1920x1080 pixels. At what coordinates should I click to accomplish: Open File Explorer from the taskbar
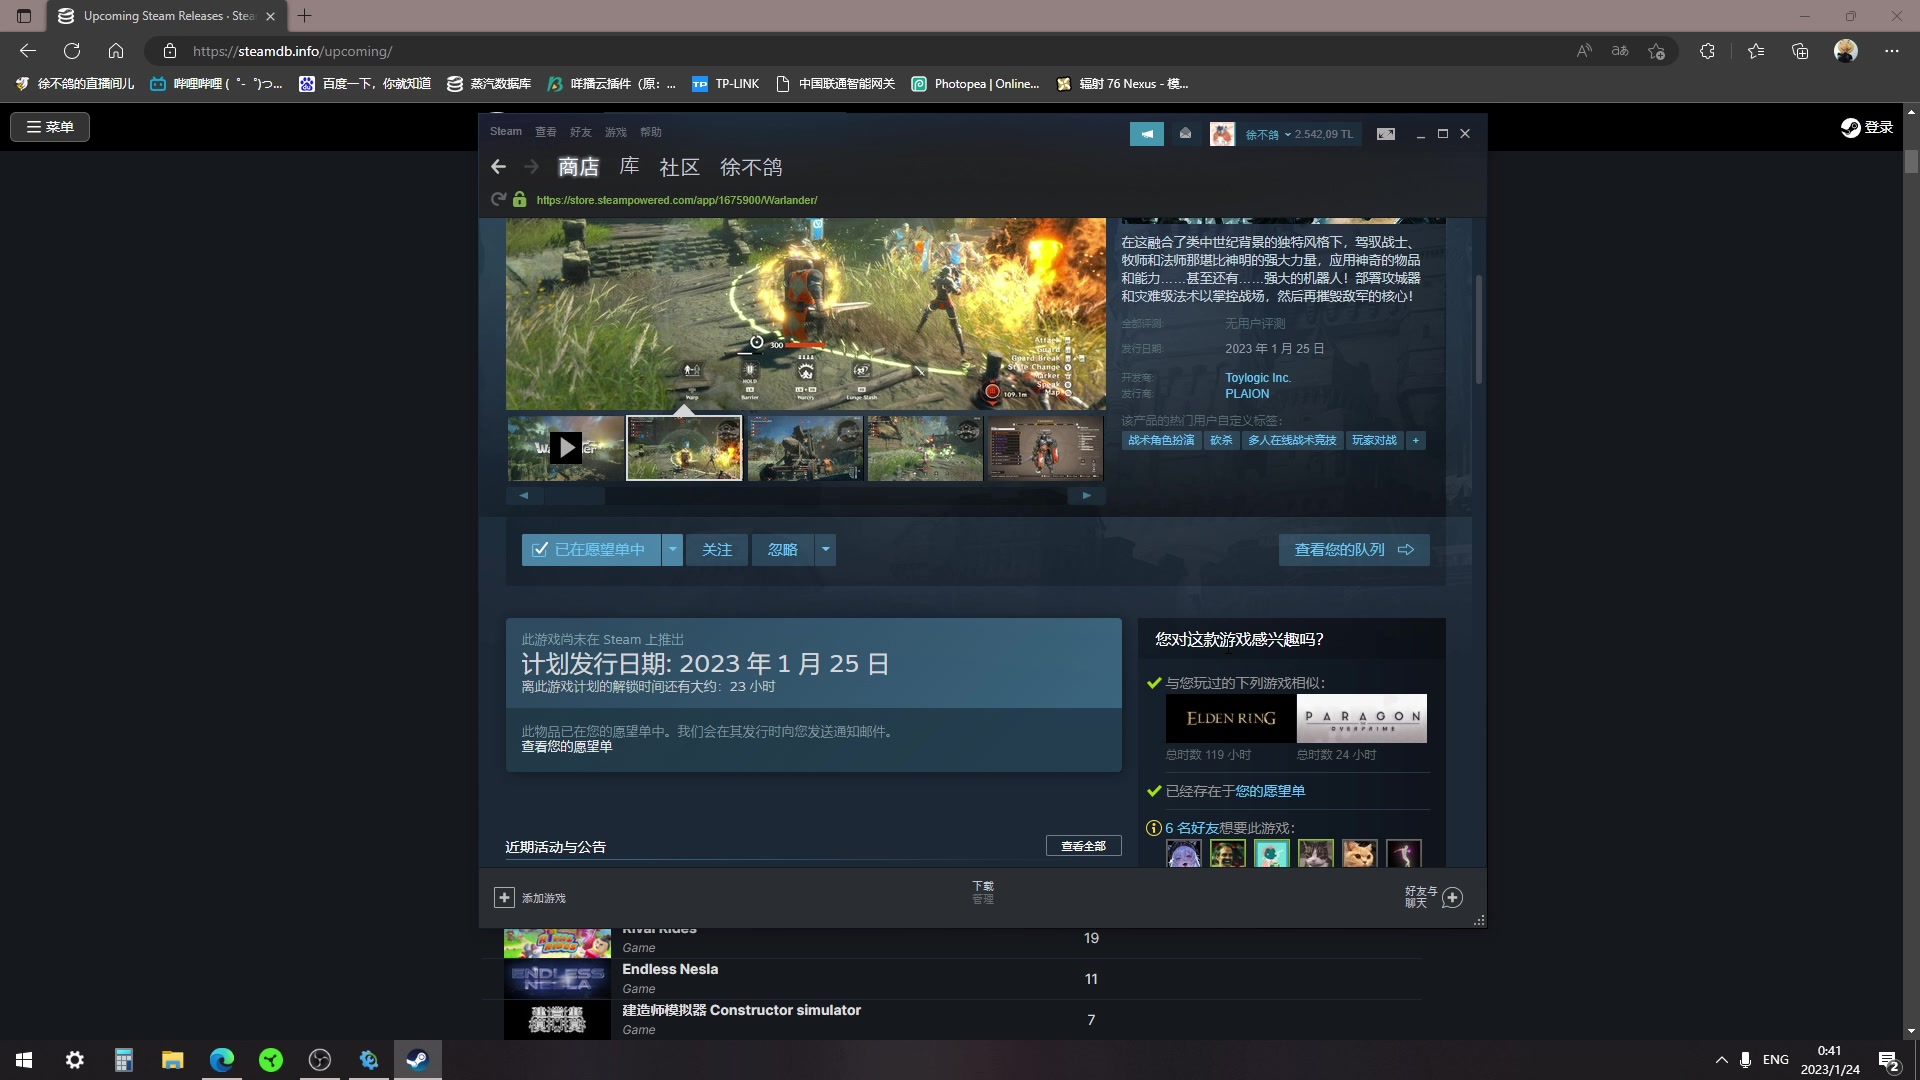[172, 1060]
